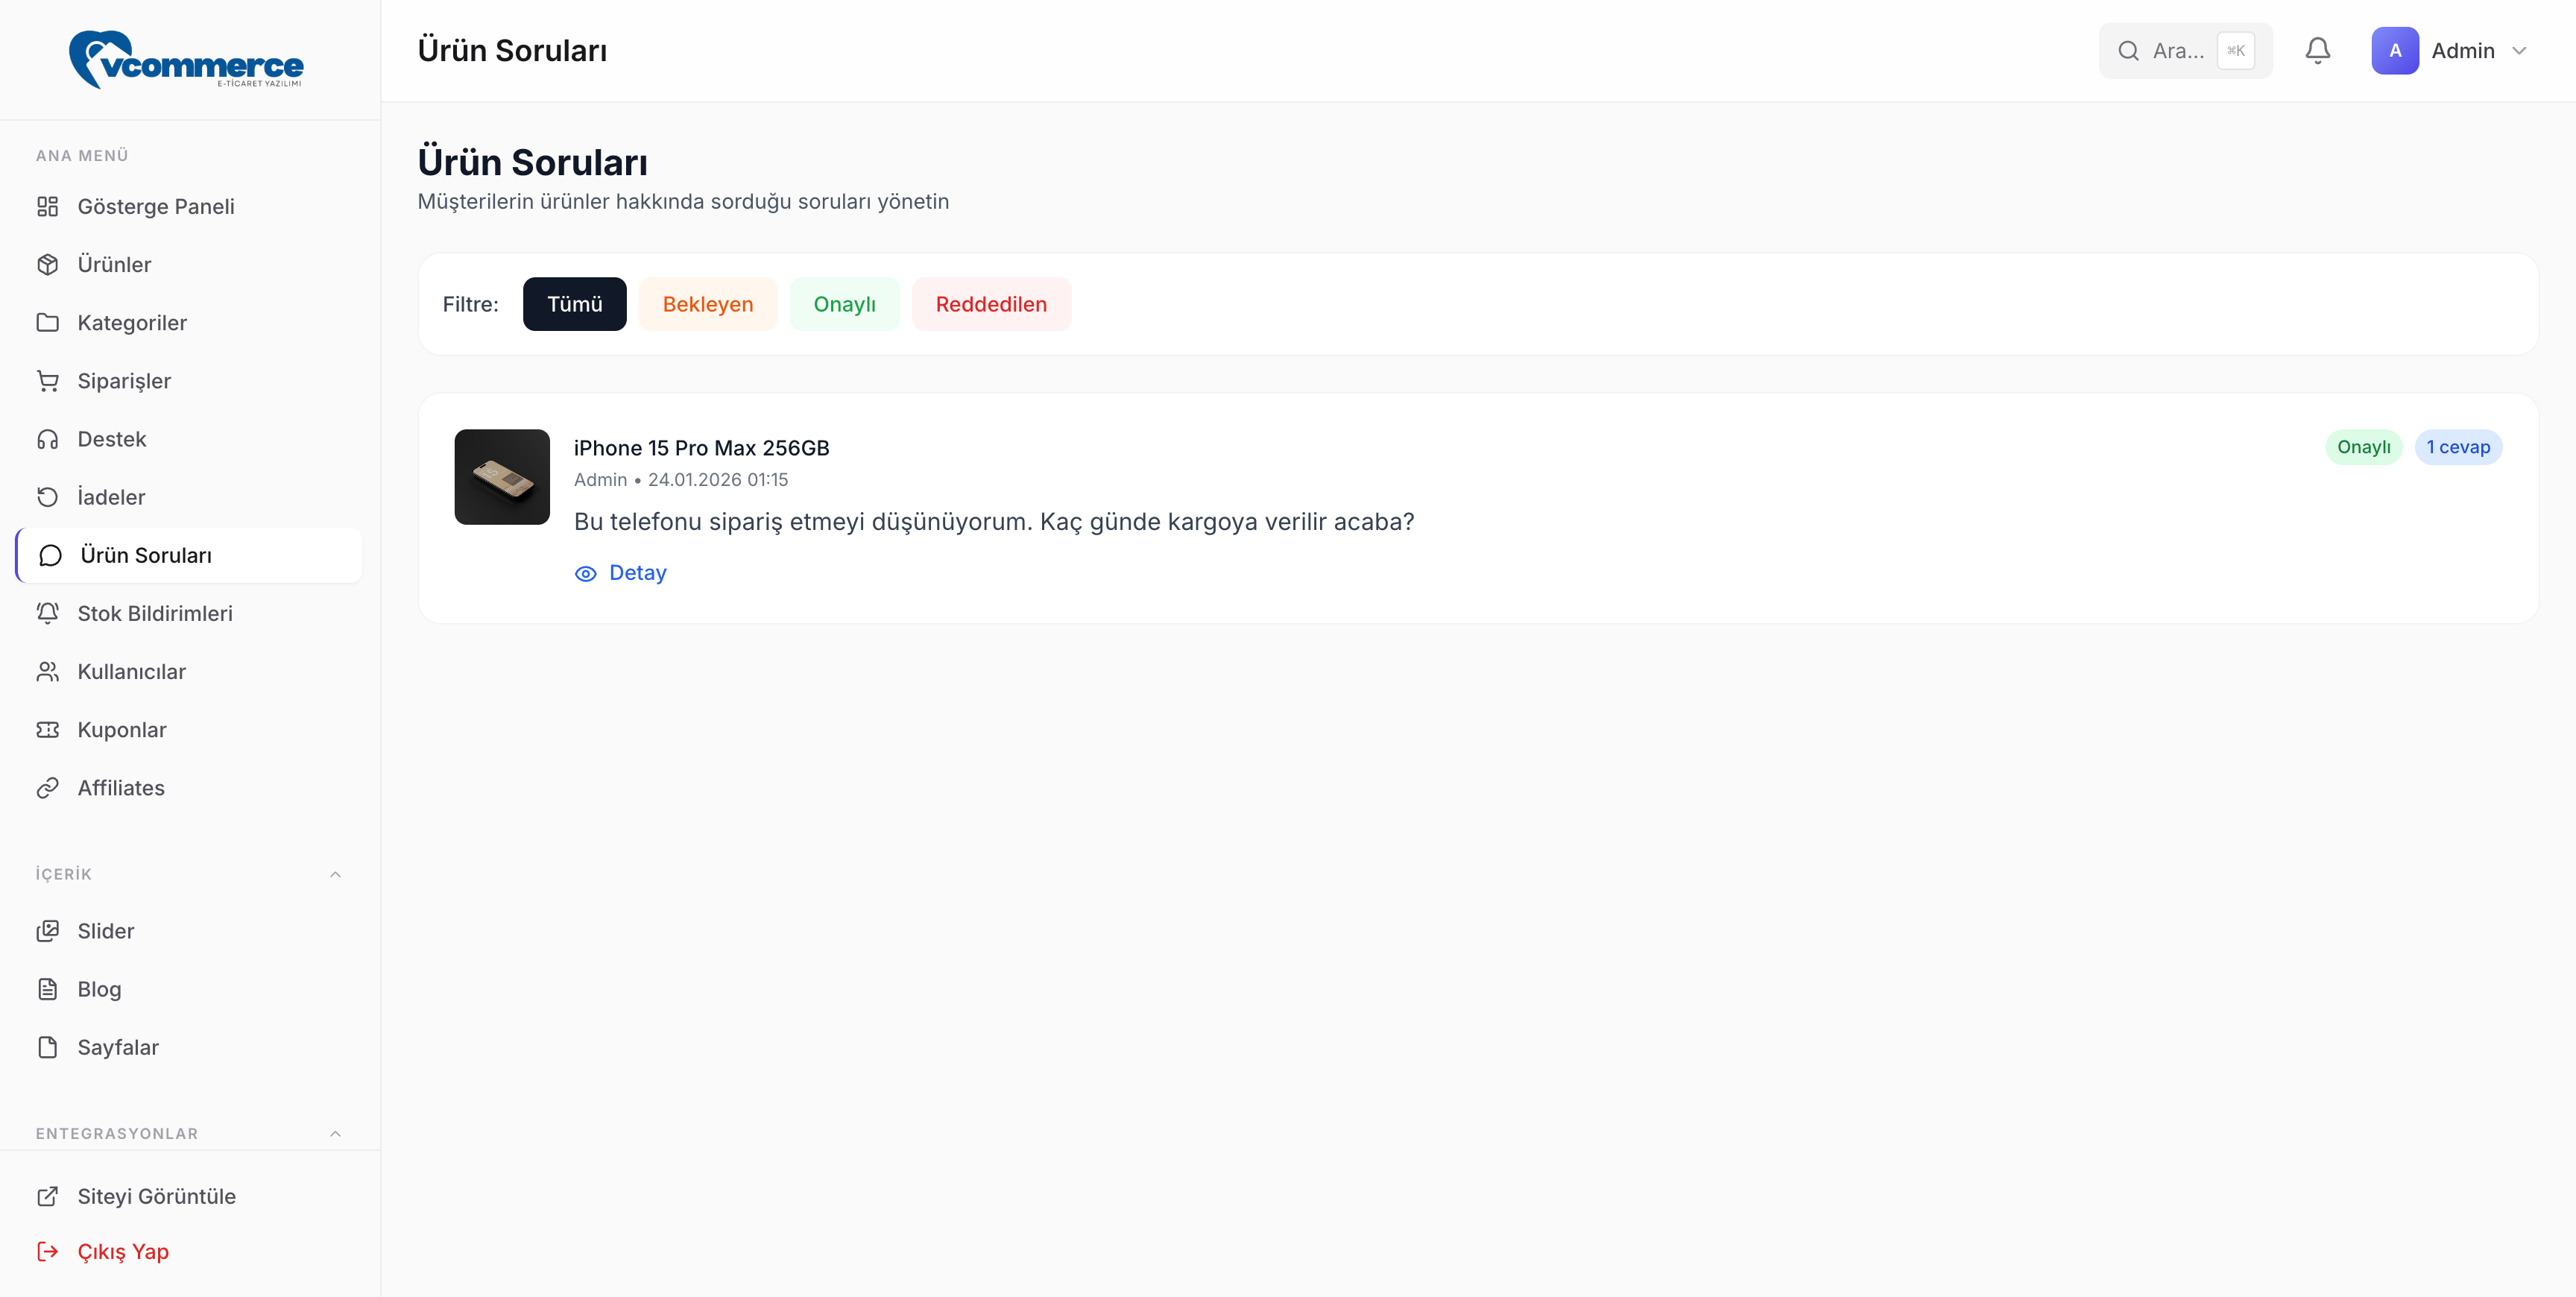This screenshot has width=2576, height=1297.
Task: Open the Admin user dropdown menu
Action: [x=2450, y=51]
